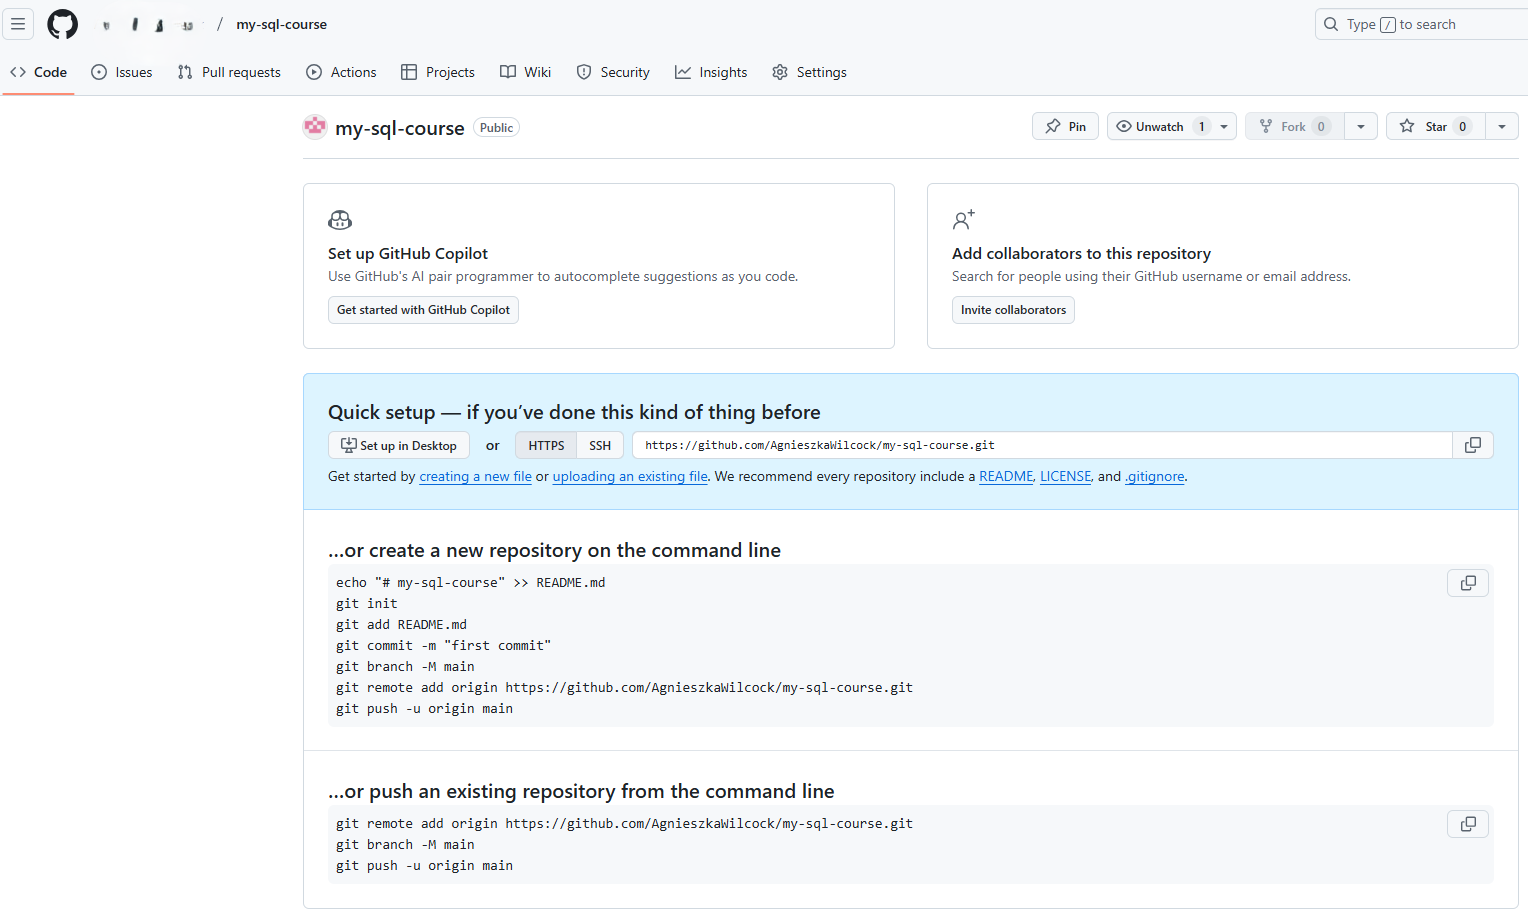
Task: Click the repository clone URL field
Action: pyautogui.click(x=1042, y=445)
